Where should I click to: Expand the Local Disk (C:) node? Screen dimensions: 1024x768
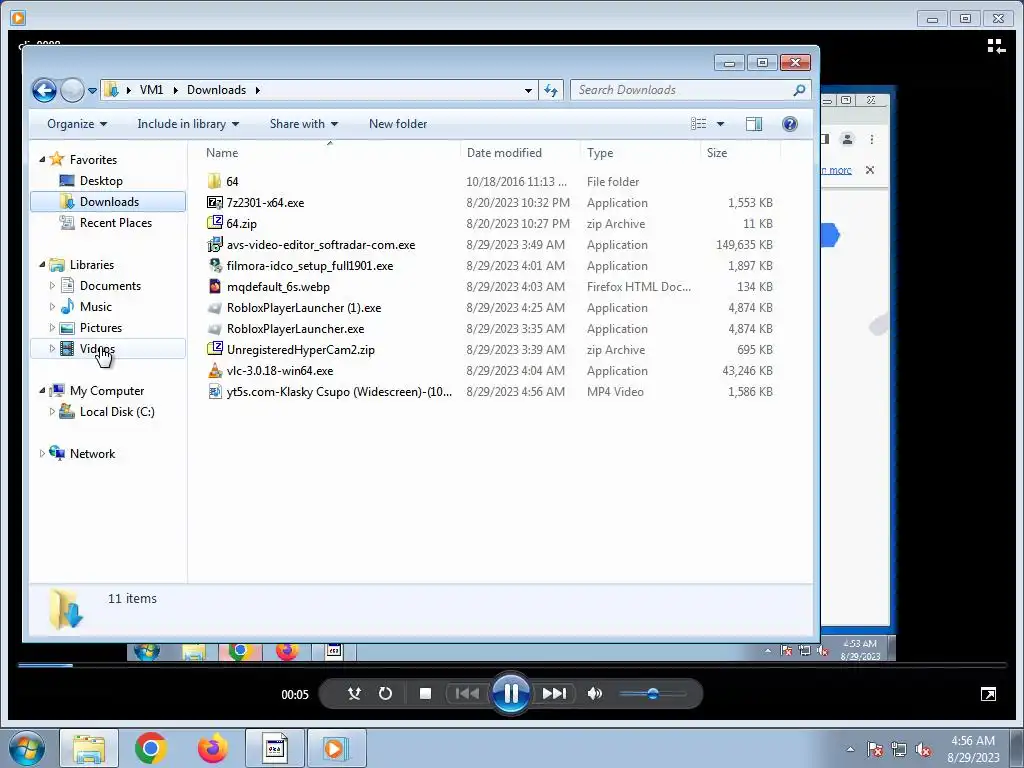coord(52,411)
